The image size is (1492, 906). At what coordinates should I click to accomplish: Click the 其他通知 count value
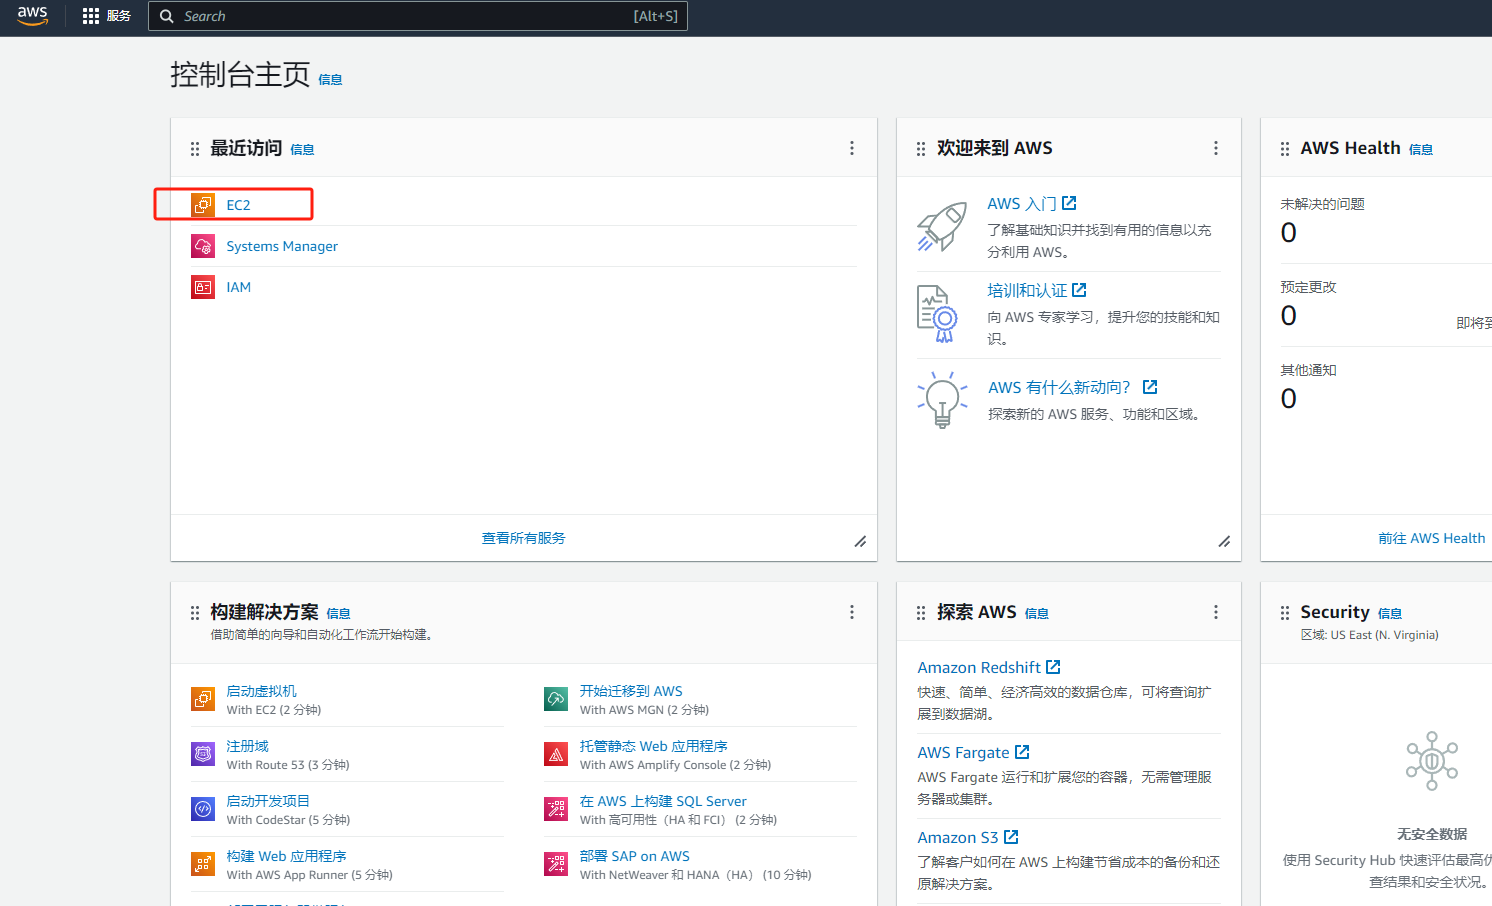pyautogui.click(x=1289, y=399)
